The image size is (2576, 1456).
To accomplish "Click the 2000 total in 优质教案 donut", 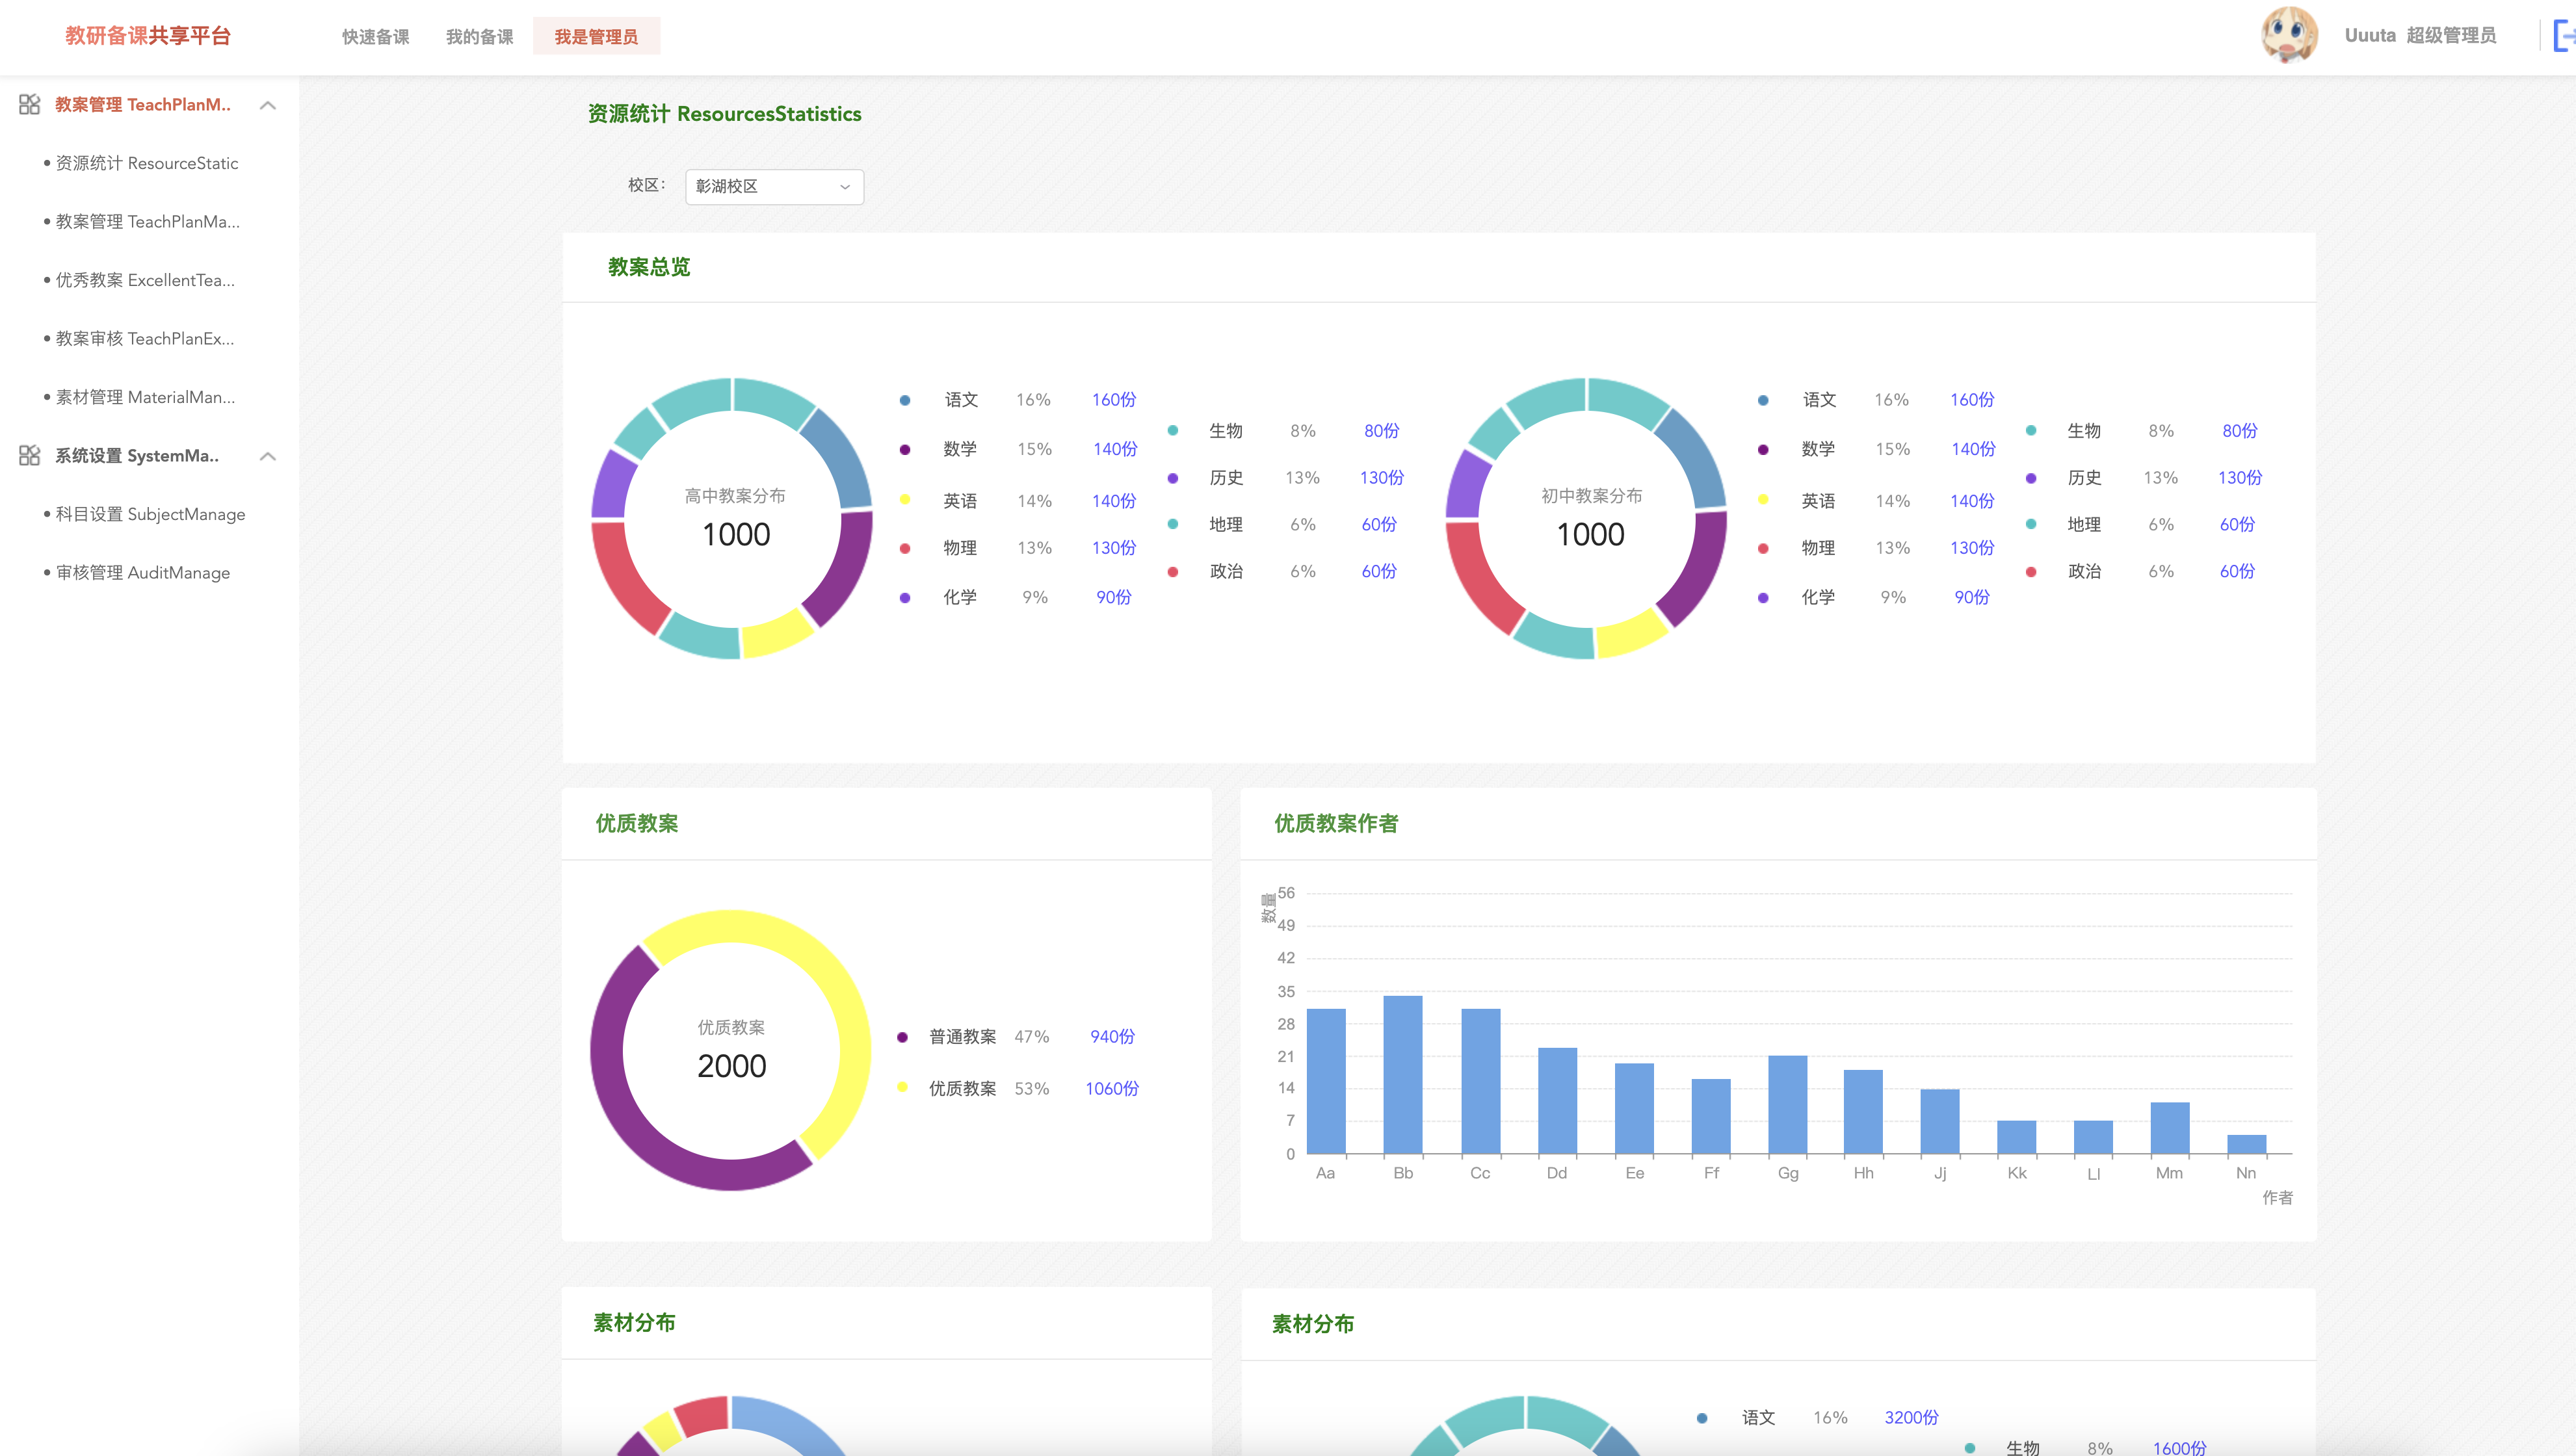I will coord(732,1066).
